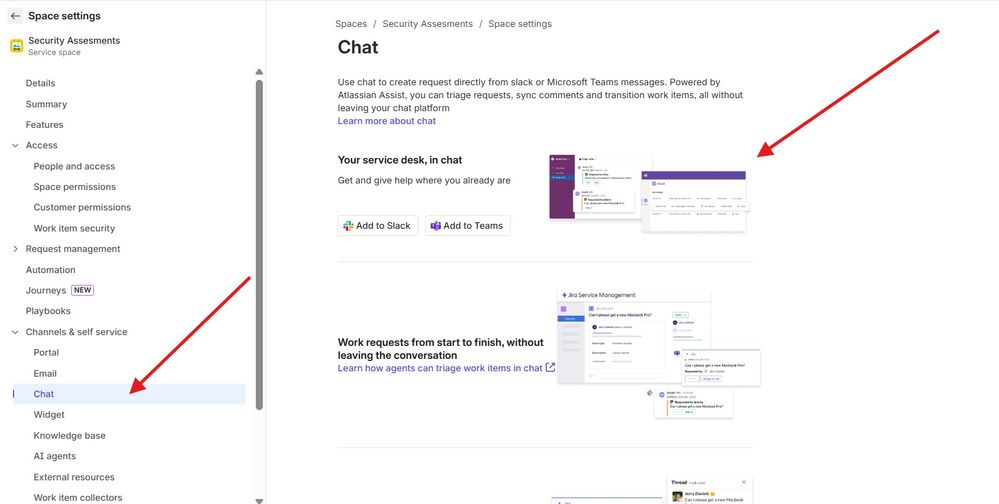This screenshot has width=999, height=504.
Task: Open Widget settings
Action: click(x=49, y=415)
